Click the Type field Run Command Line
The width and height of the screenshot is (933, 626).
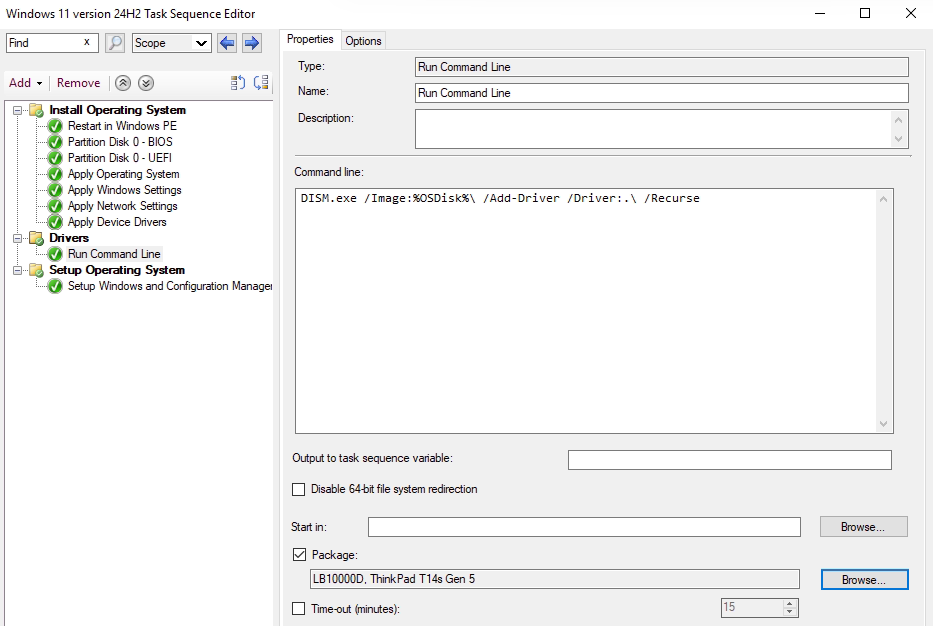coord(662,67)
